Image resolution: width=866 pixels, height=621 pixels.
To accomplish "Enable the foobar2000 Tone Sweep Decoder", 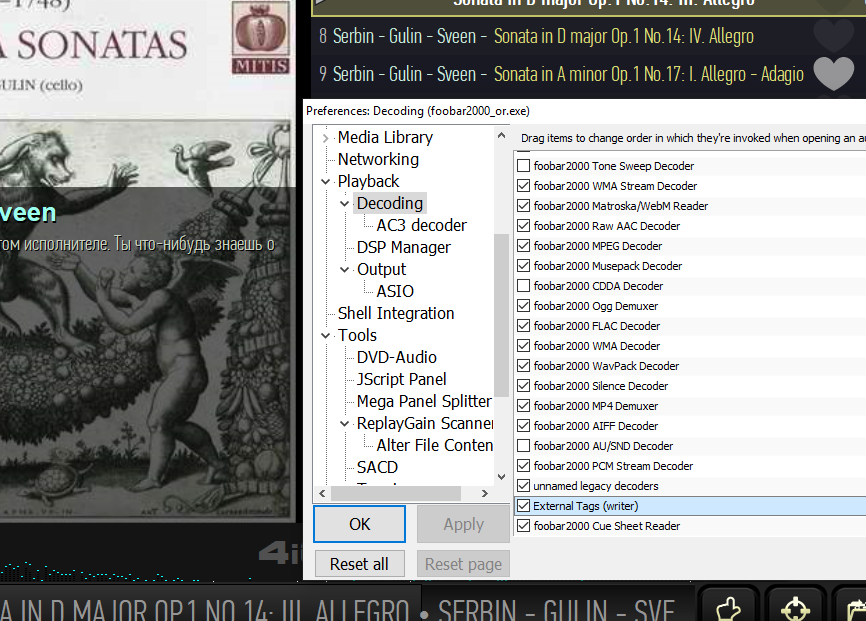I will [523, 166].
